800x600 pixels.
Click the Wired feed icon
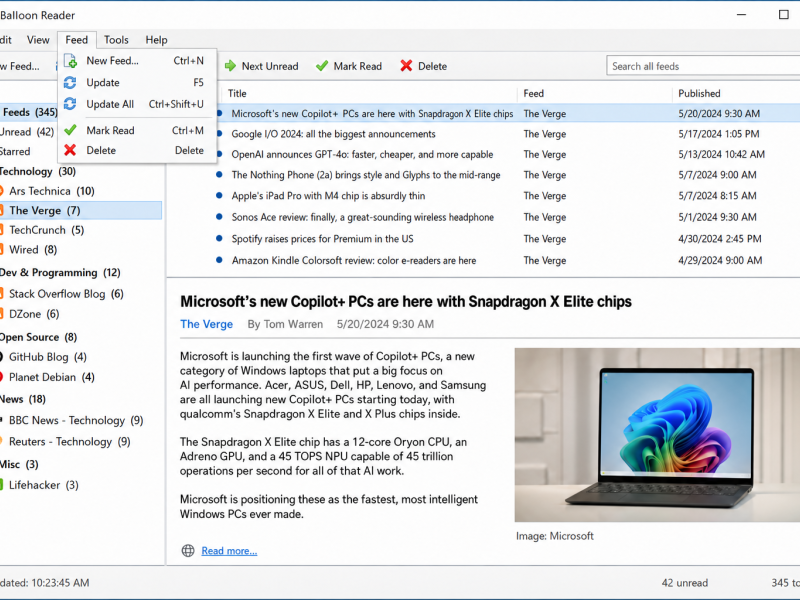(2, 249)
